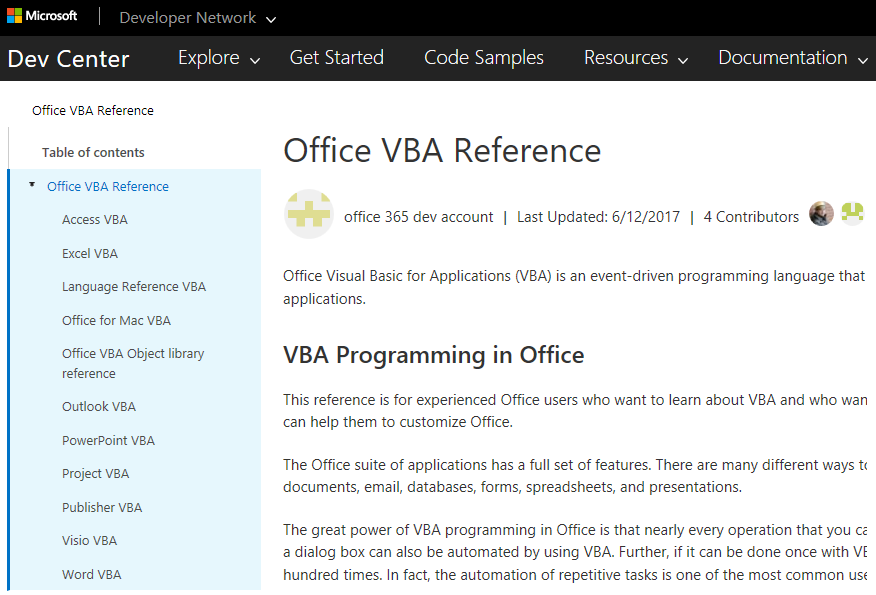Go to Outlook VBA

tap(99, 407)
